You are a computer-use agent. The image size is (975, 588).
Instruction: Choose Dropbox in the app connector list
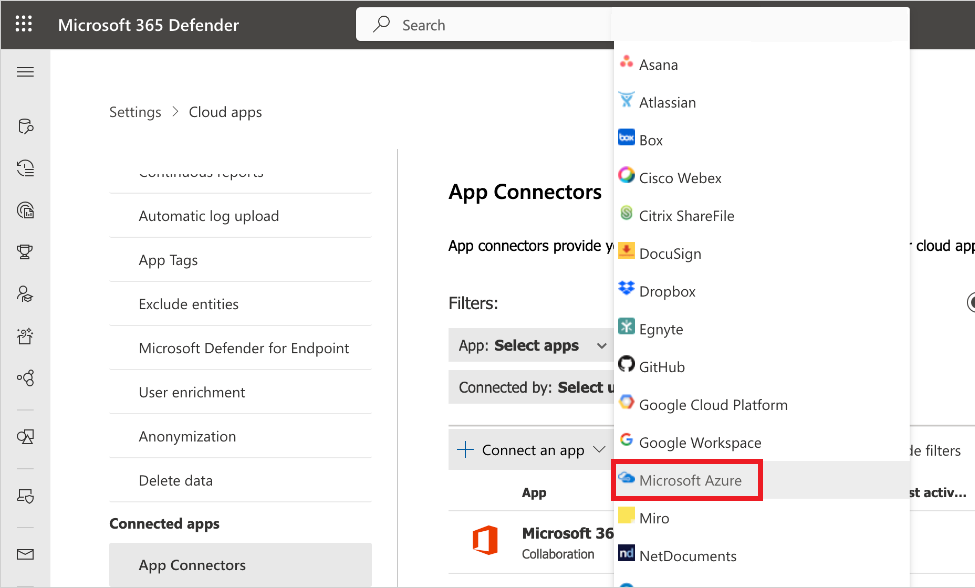[666, 291]
